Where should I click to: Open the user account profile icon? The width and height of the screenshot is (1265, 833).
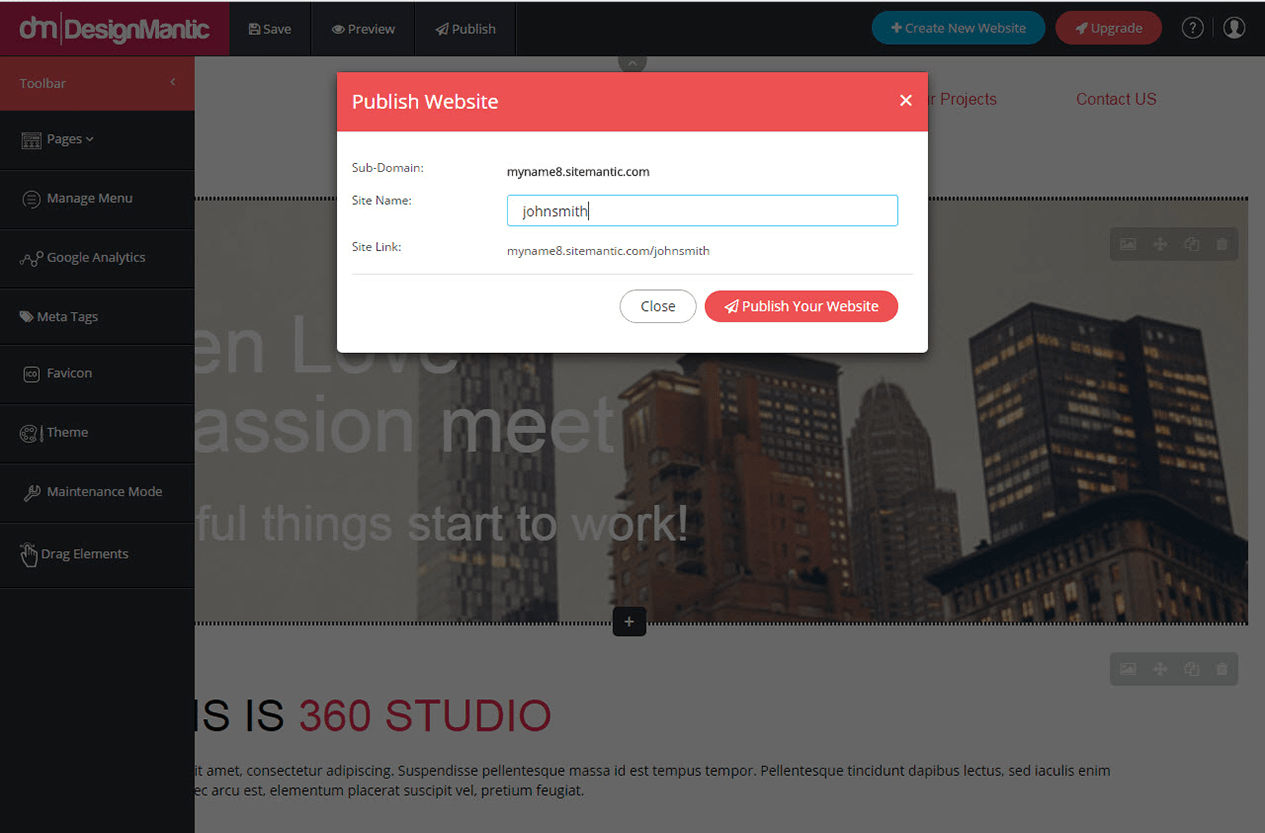pyautogui.click(x=1234, y=28)
